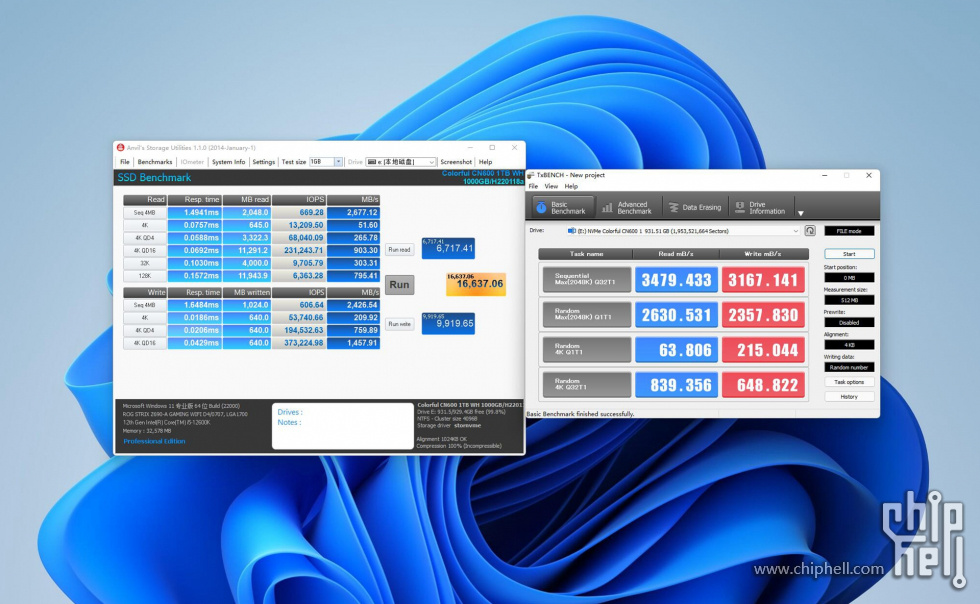Open the File menu in TxBENCH

click(533, 186)
